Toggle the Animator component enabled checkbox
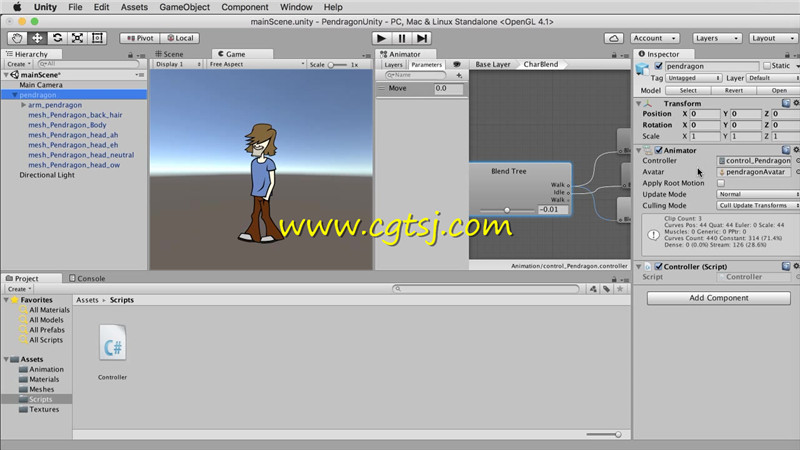 [x=659, y=150]
